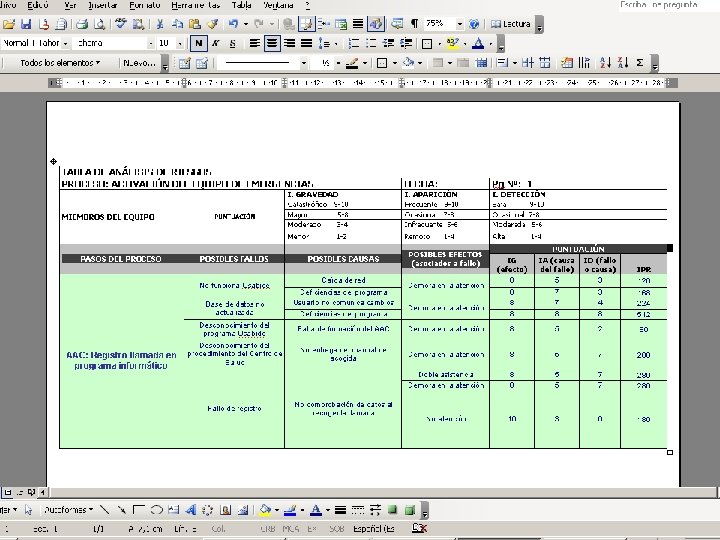This screenshot has width=720, height=540.
Task: Open the Edición menu
Action: click(38, 6)
